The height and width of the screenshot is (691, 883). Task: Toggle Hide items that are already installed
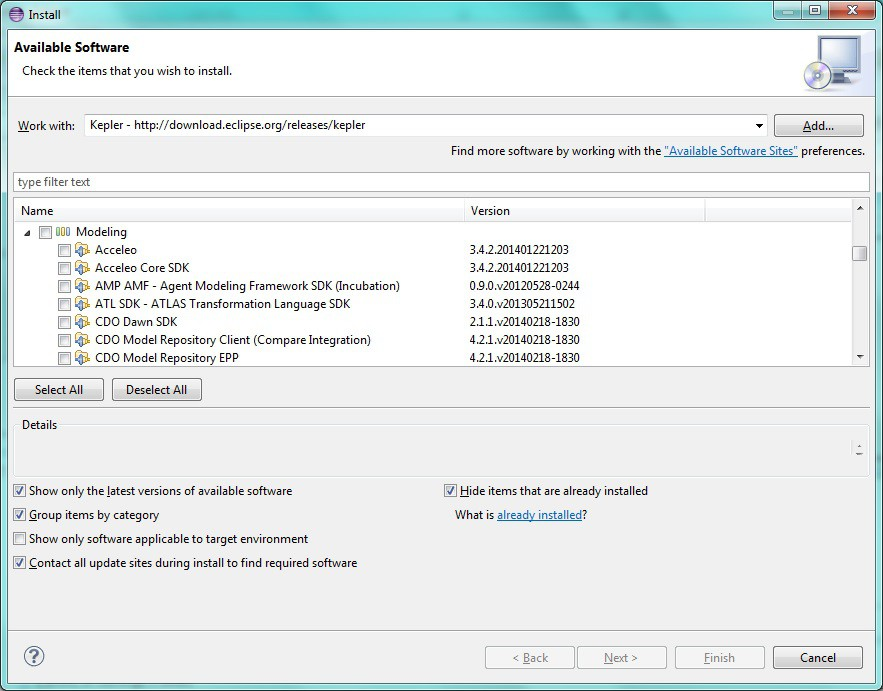(450, 491)
